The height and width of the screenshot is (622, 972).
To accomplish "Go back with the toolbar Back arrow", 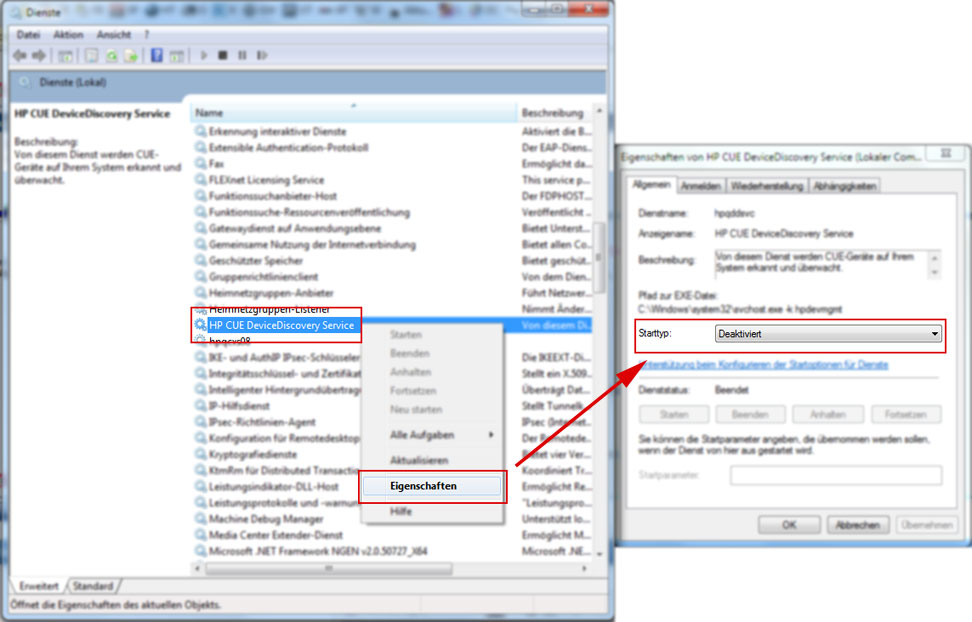I will tap(20, 56).
